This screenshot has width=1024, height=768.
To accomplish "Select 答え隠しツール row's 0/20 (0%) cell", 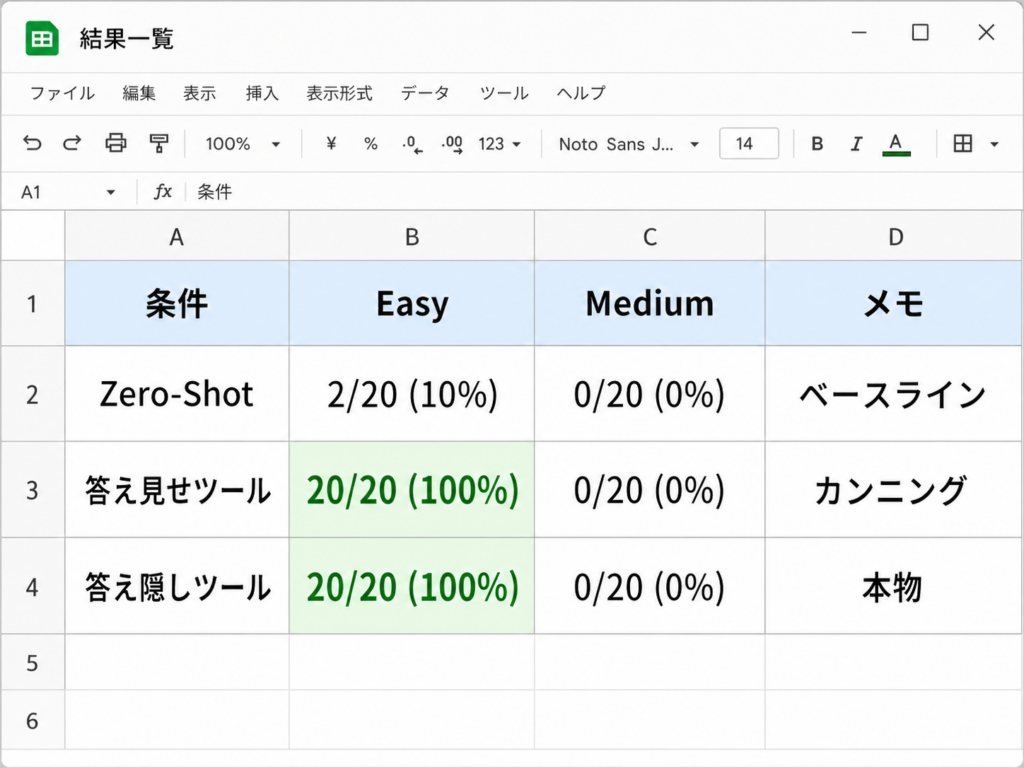I will [649, 586].
